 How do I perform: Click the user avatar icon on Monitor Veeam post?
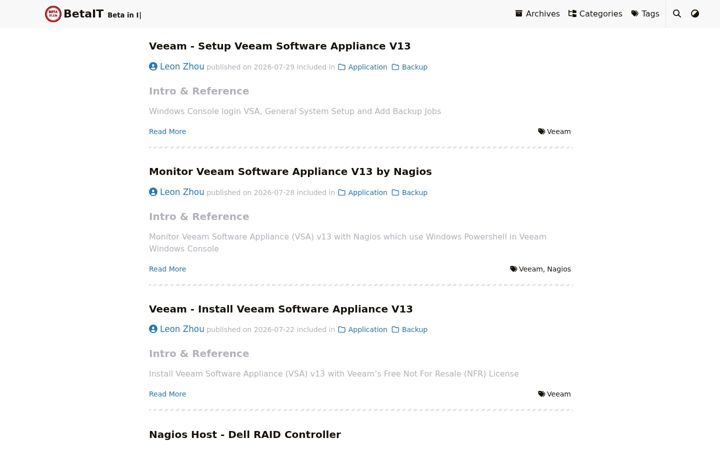coord(153,192)
